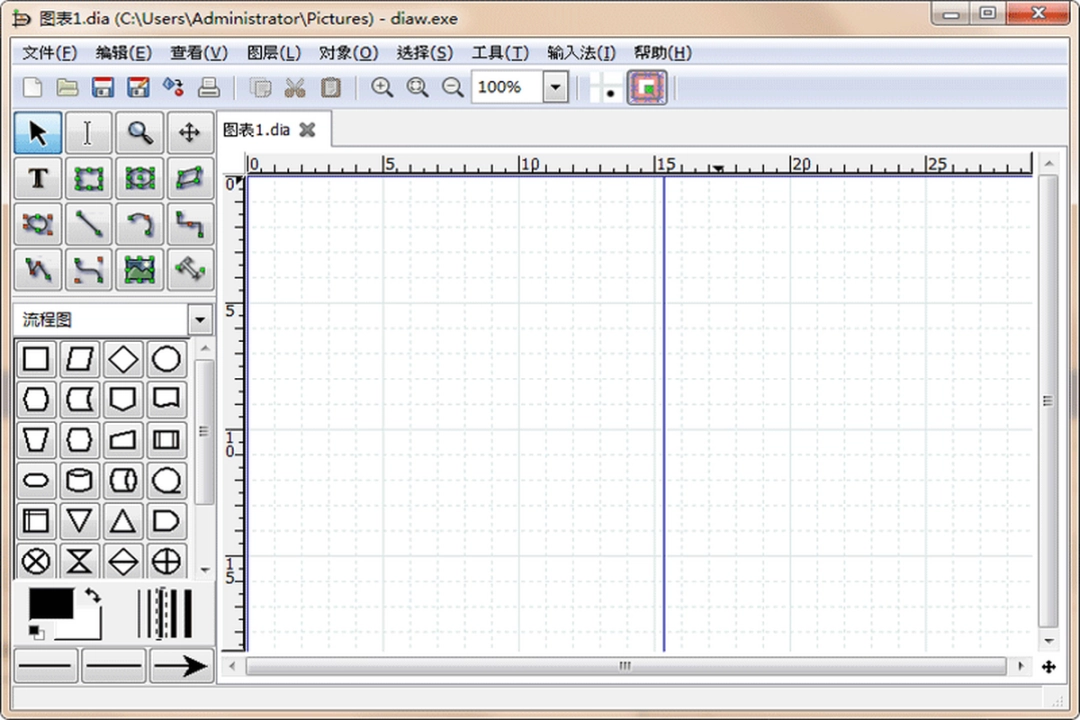Open the 流程图 shape category dropdown
The width and height of the screenshot is (1080, 720).
(199, 318)
